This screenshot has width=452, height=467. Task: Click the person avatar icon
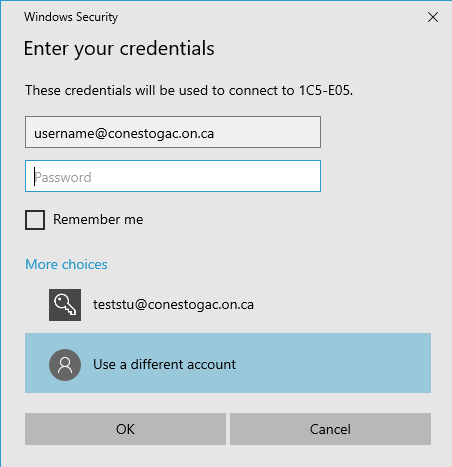click(x=65, y=365)
